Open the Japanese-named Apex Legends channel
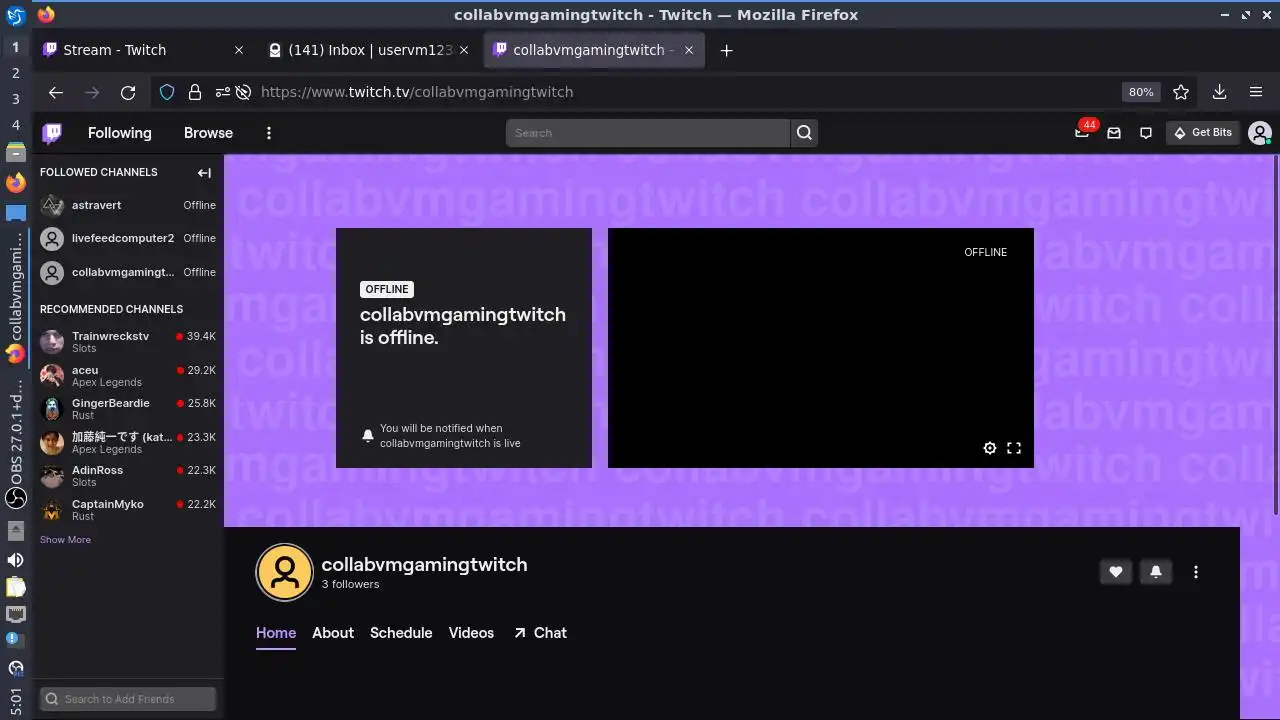Screen dimensions: 1280x720 click(x=128, y=443)
